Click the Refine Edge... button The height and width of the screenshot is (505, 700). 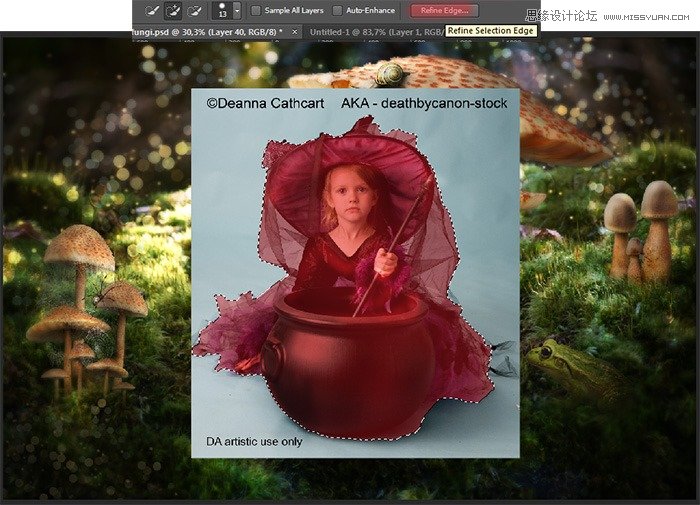(x=444, y=10)
